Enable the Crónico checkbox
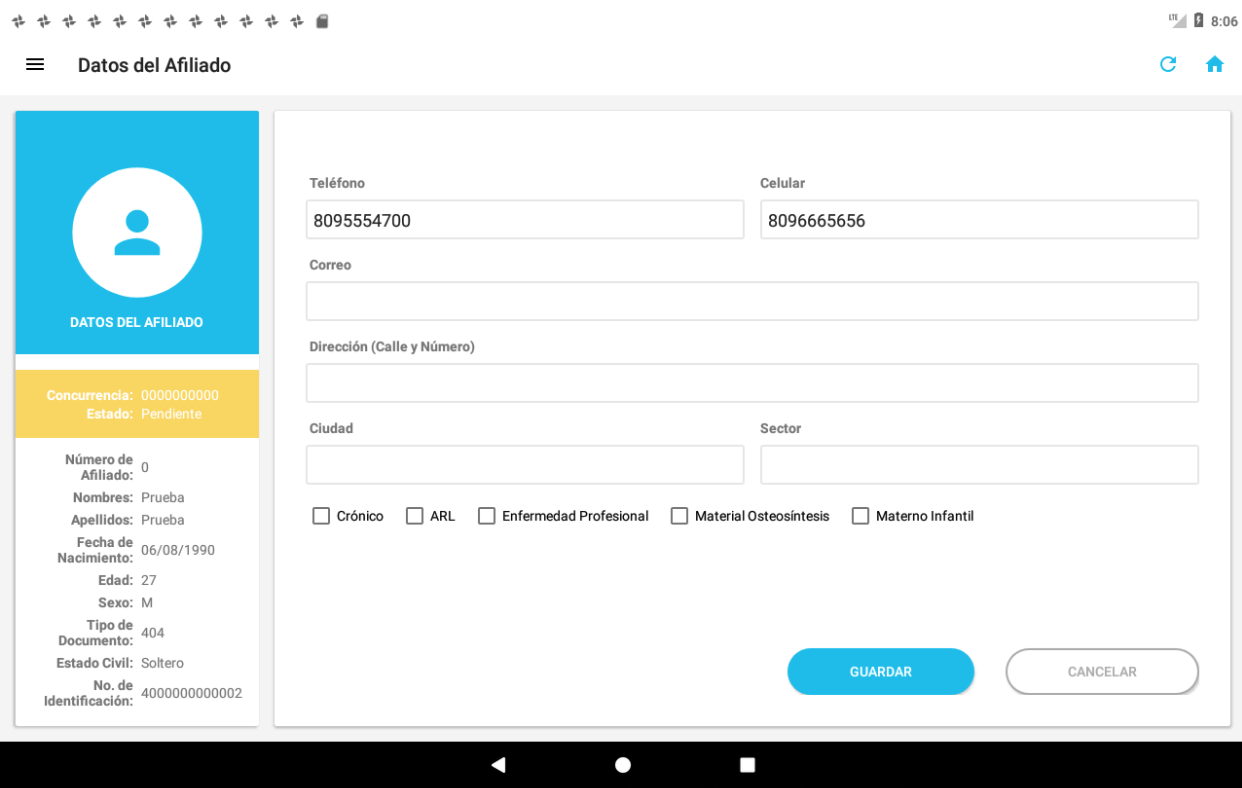 (x=321, y=516)
